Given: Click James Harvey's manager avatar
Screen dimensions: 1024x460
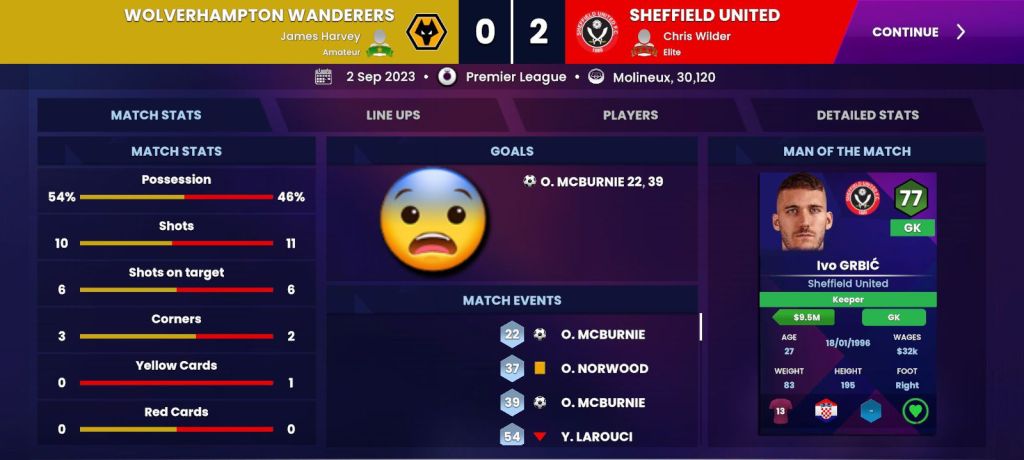Looking at the screenshot, I should (379, 43).
